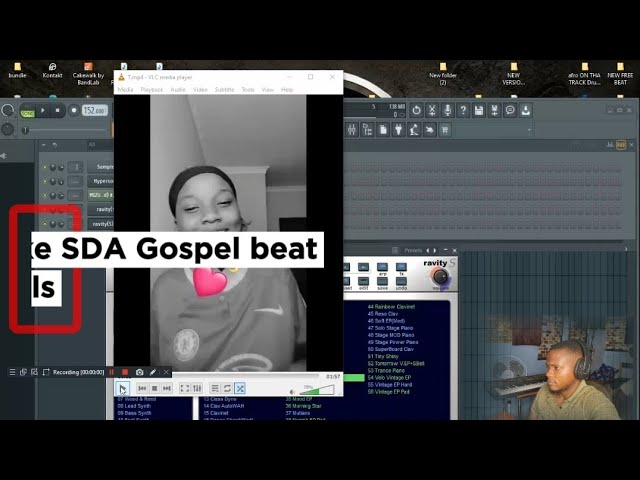
Task: Take a screenshot with recorder camera icon
Action: click(x=140, y=372)
